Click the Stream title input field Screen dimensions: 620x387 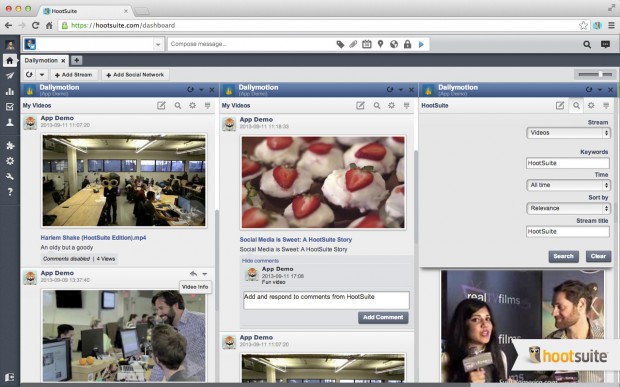(x=568, y=232)
